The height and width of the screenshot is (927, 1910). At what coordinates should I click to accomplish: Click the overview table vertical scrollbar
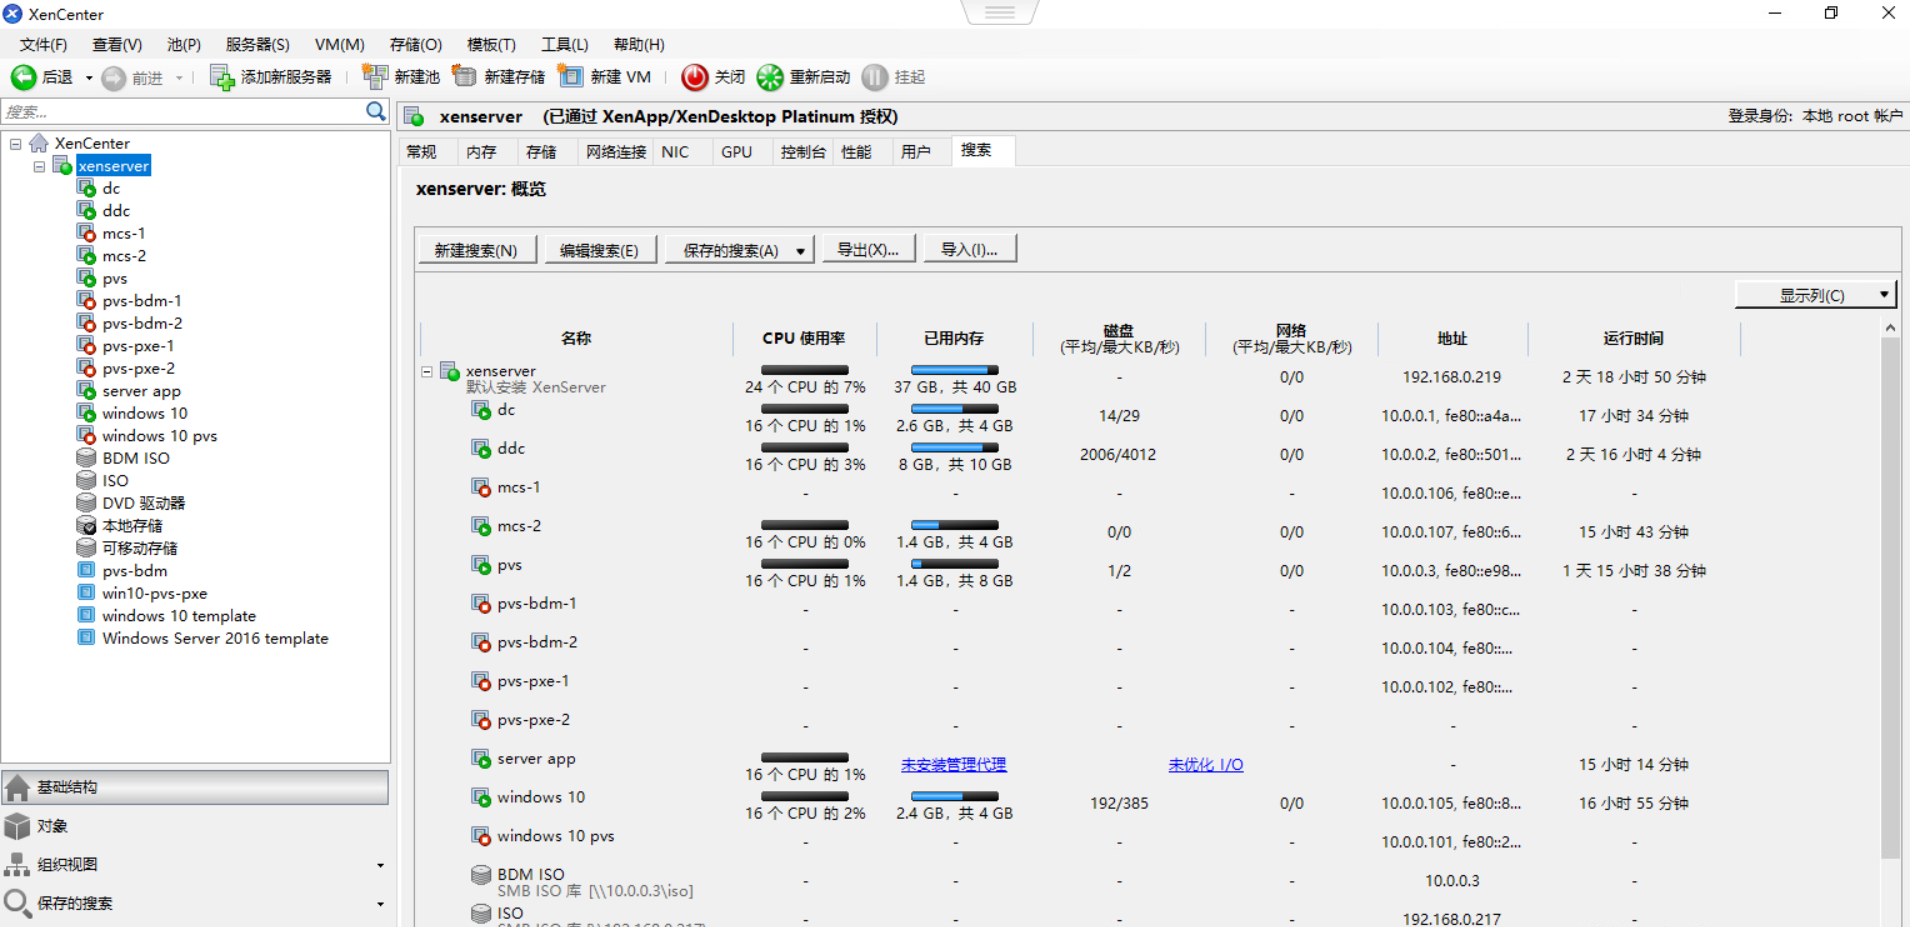(1890, 597)
